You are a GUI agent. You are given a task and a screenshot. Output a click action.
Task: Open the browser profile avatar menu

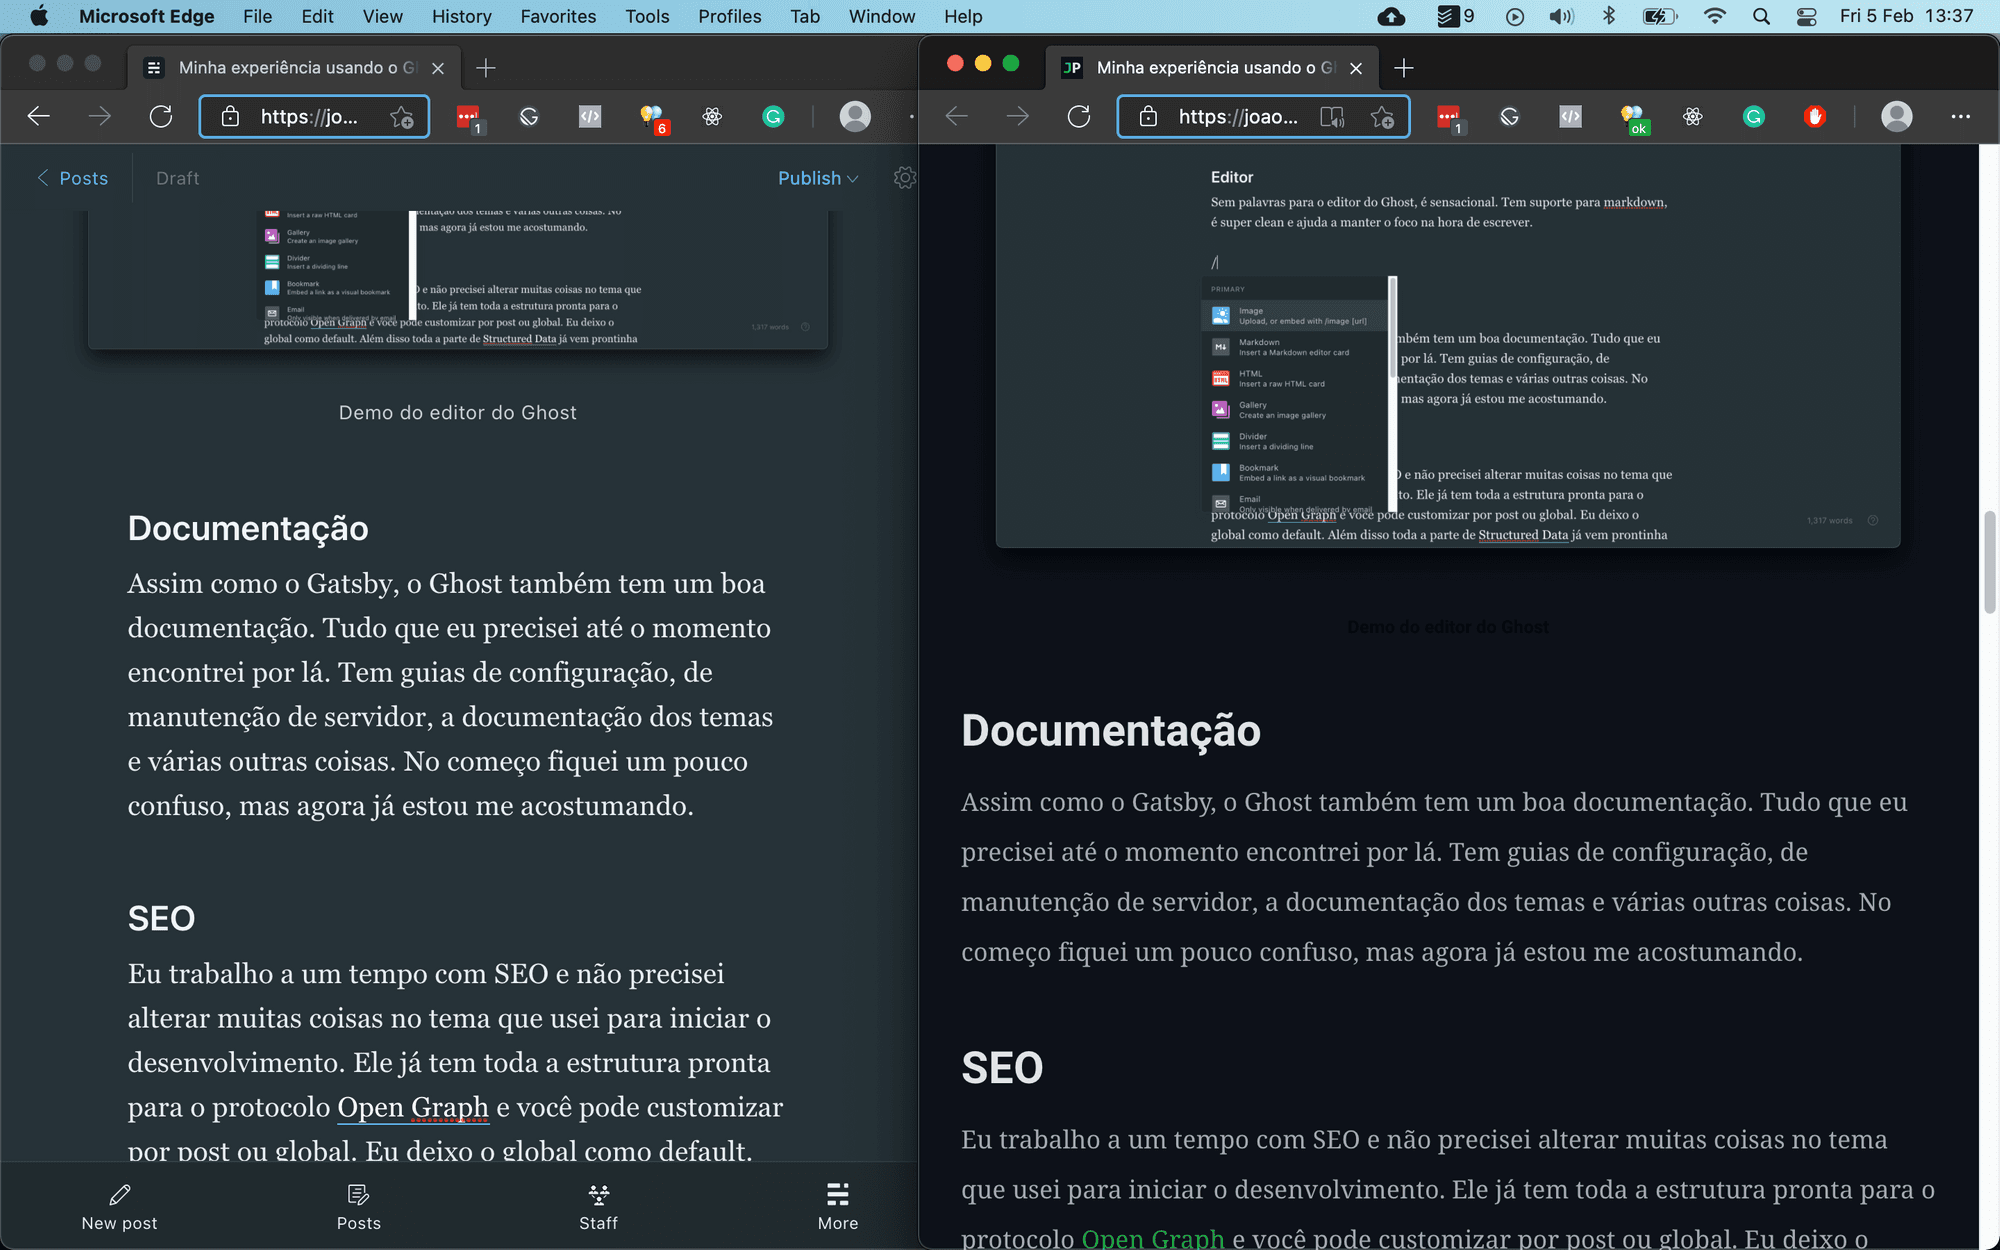click(x=855, y=116)
